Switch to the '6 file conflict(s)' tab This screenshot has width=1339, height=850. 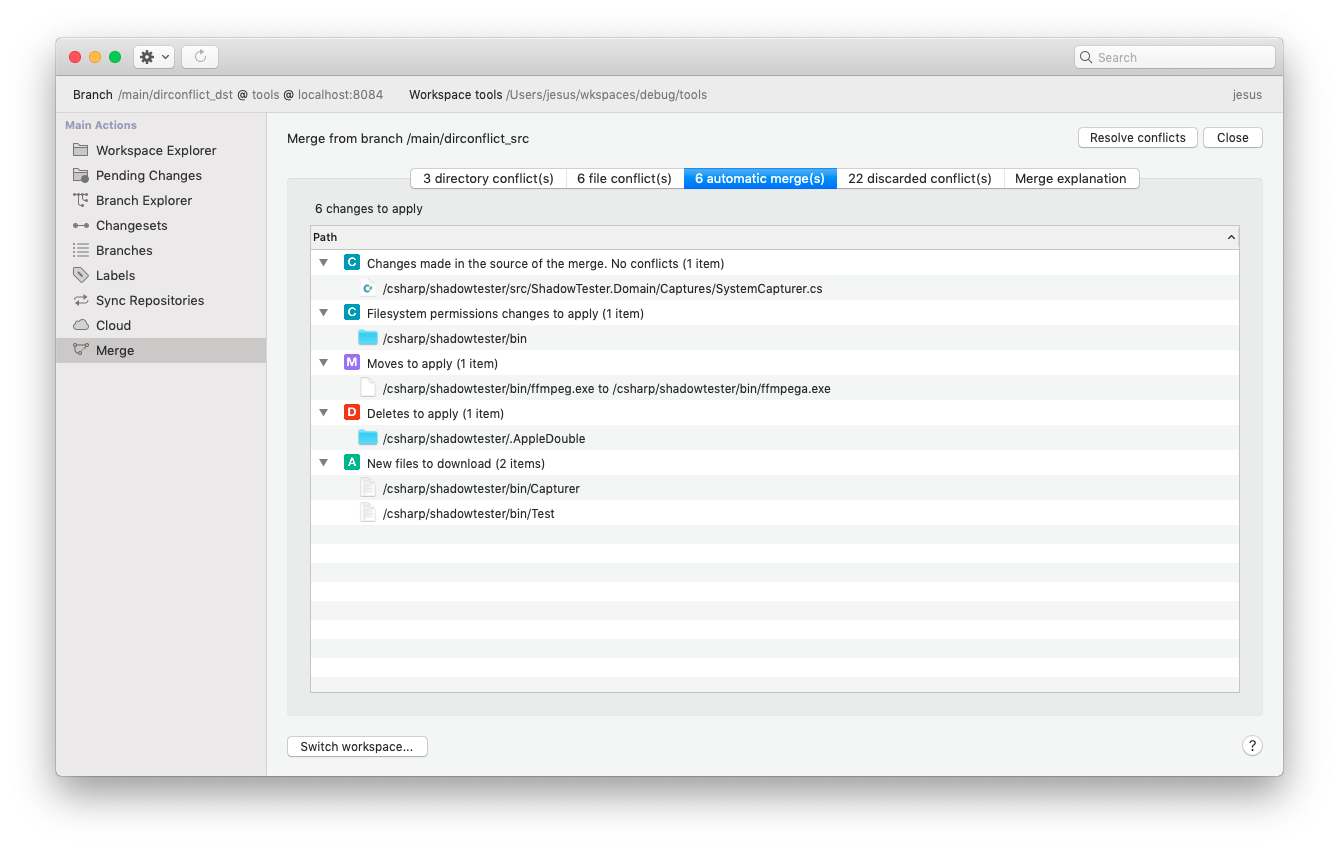[624, 178]
